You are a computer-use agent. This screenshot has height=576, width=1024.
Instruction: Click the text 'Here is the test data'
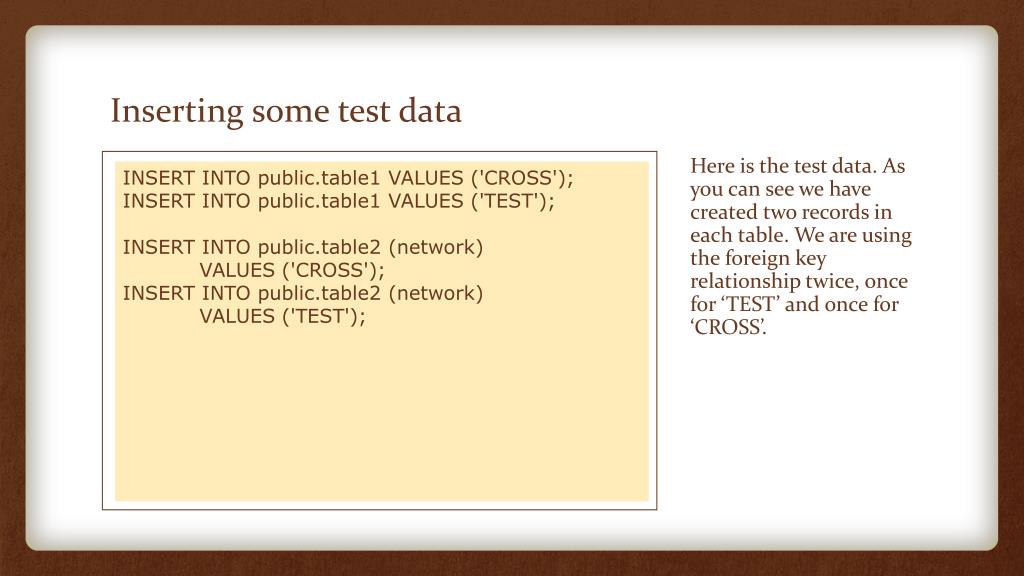(x=783, y=166)
